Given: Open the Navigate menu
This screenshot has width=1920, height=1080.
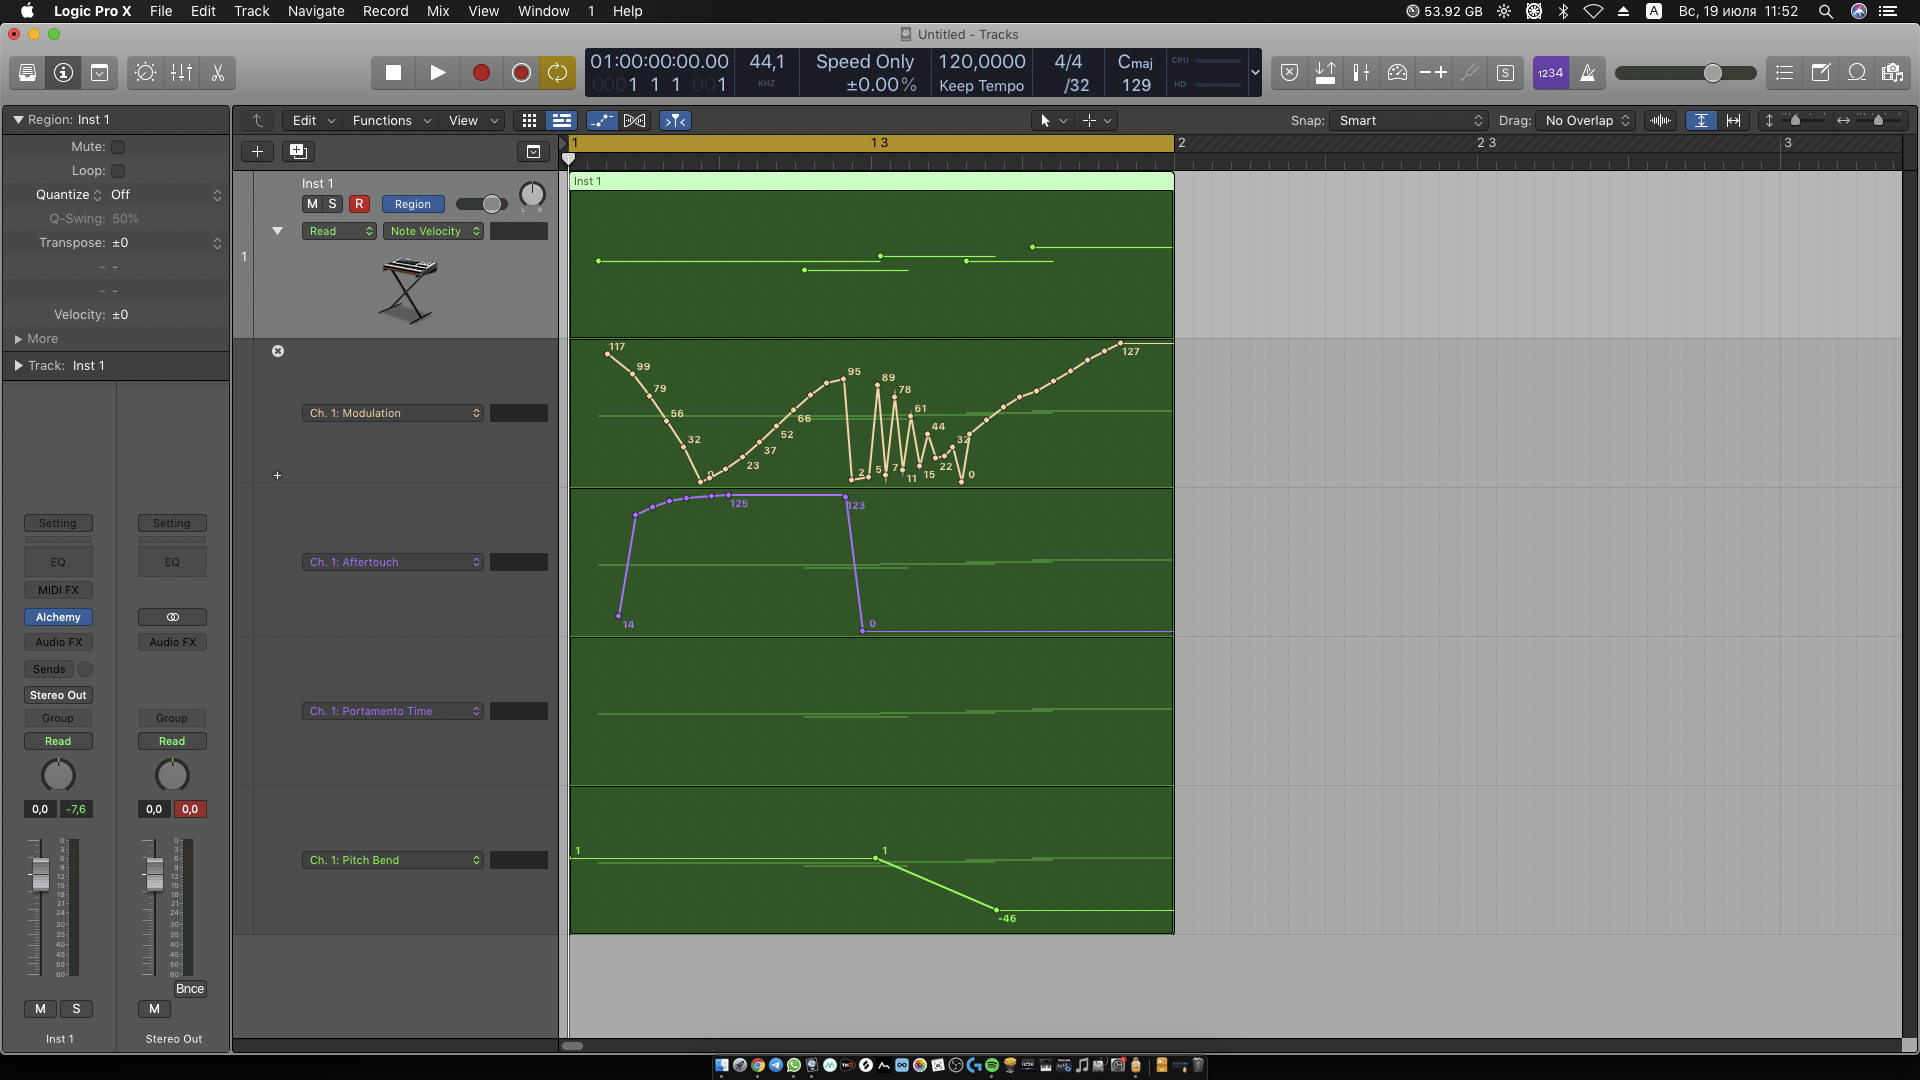Looking at the screenshot, I should click(316, 11).
